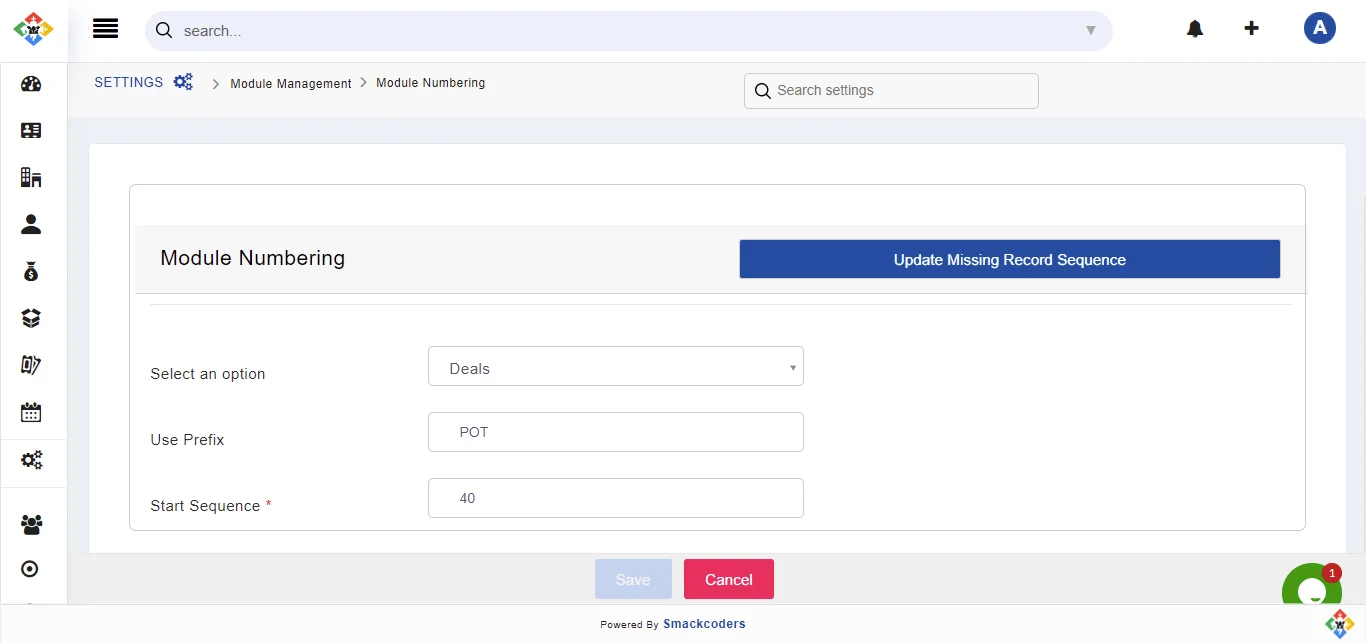The image size is (1366, 643).
Task: Open the chat support widget
Action: coord(1312,590)
